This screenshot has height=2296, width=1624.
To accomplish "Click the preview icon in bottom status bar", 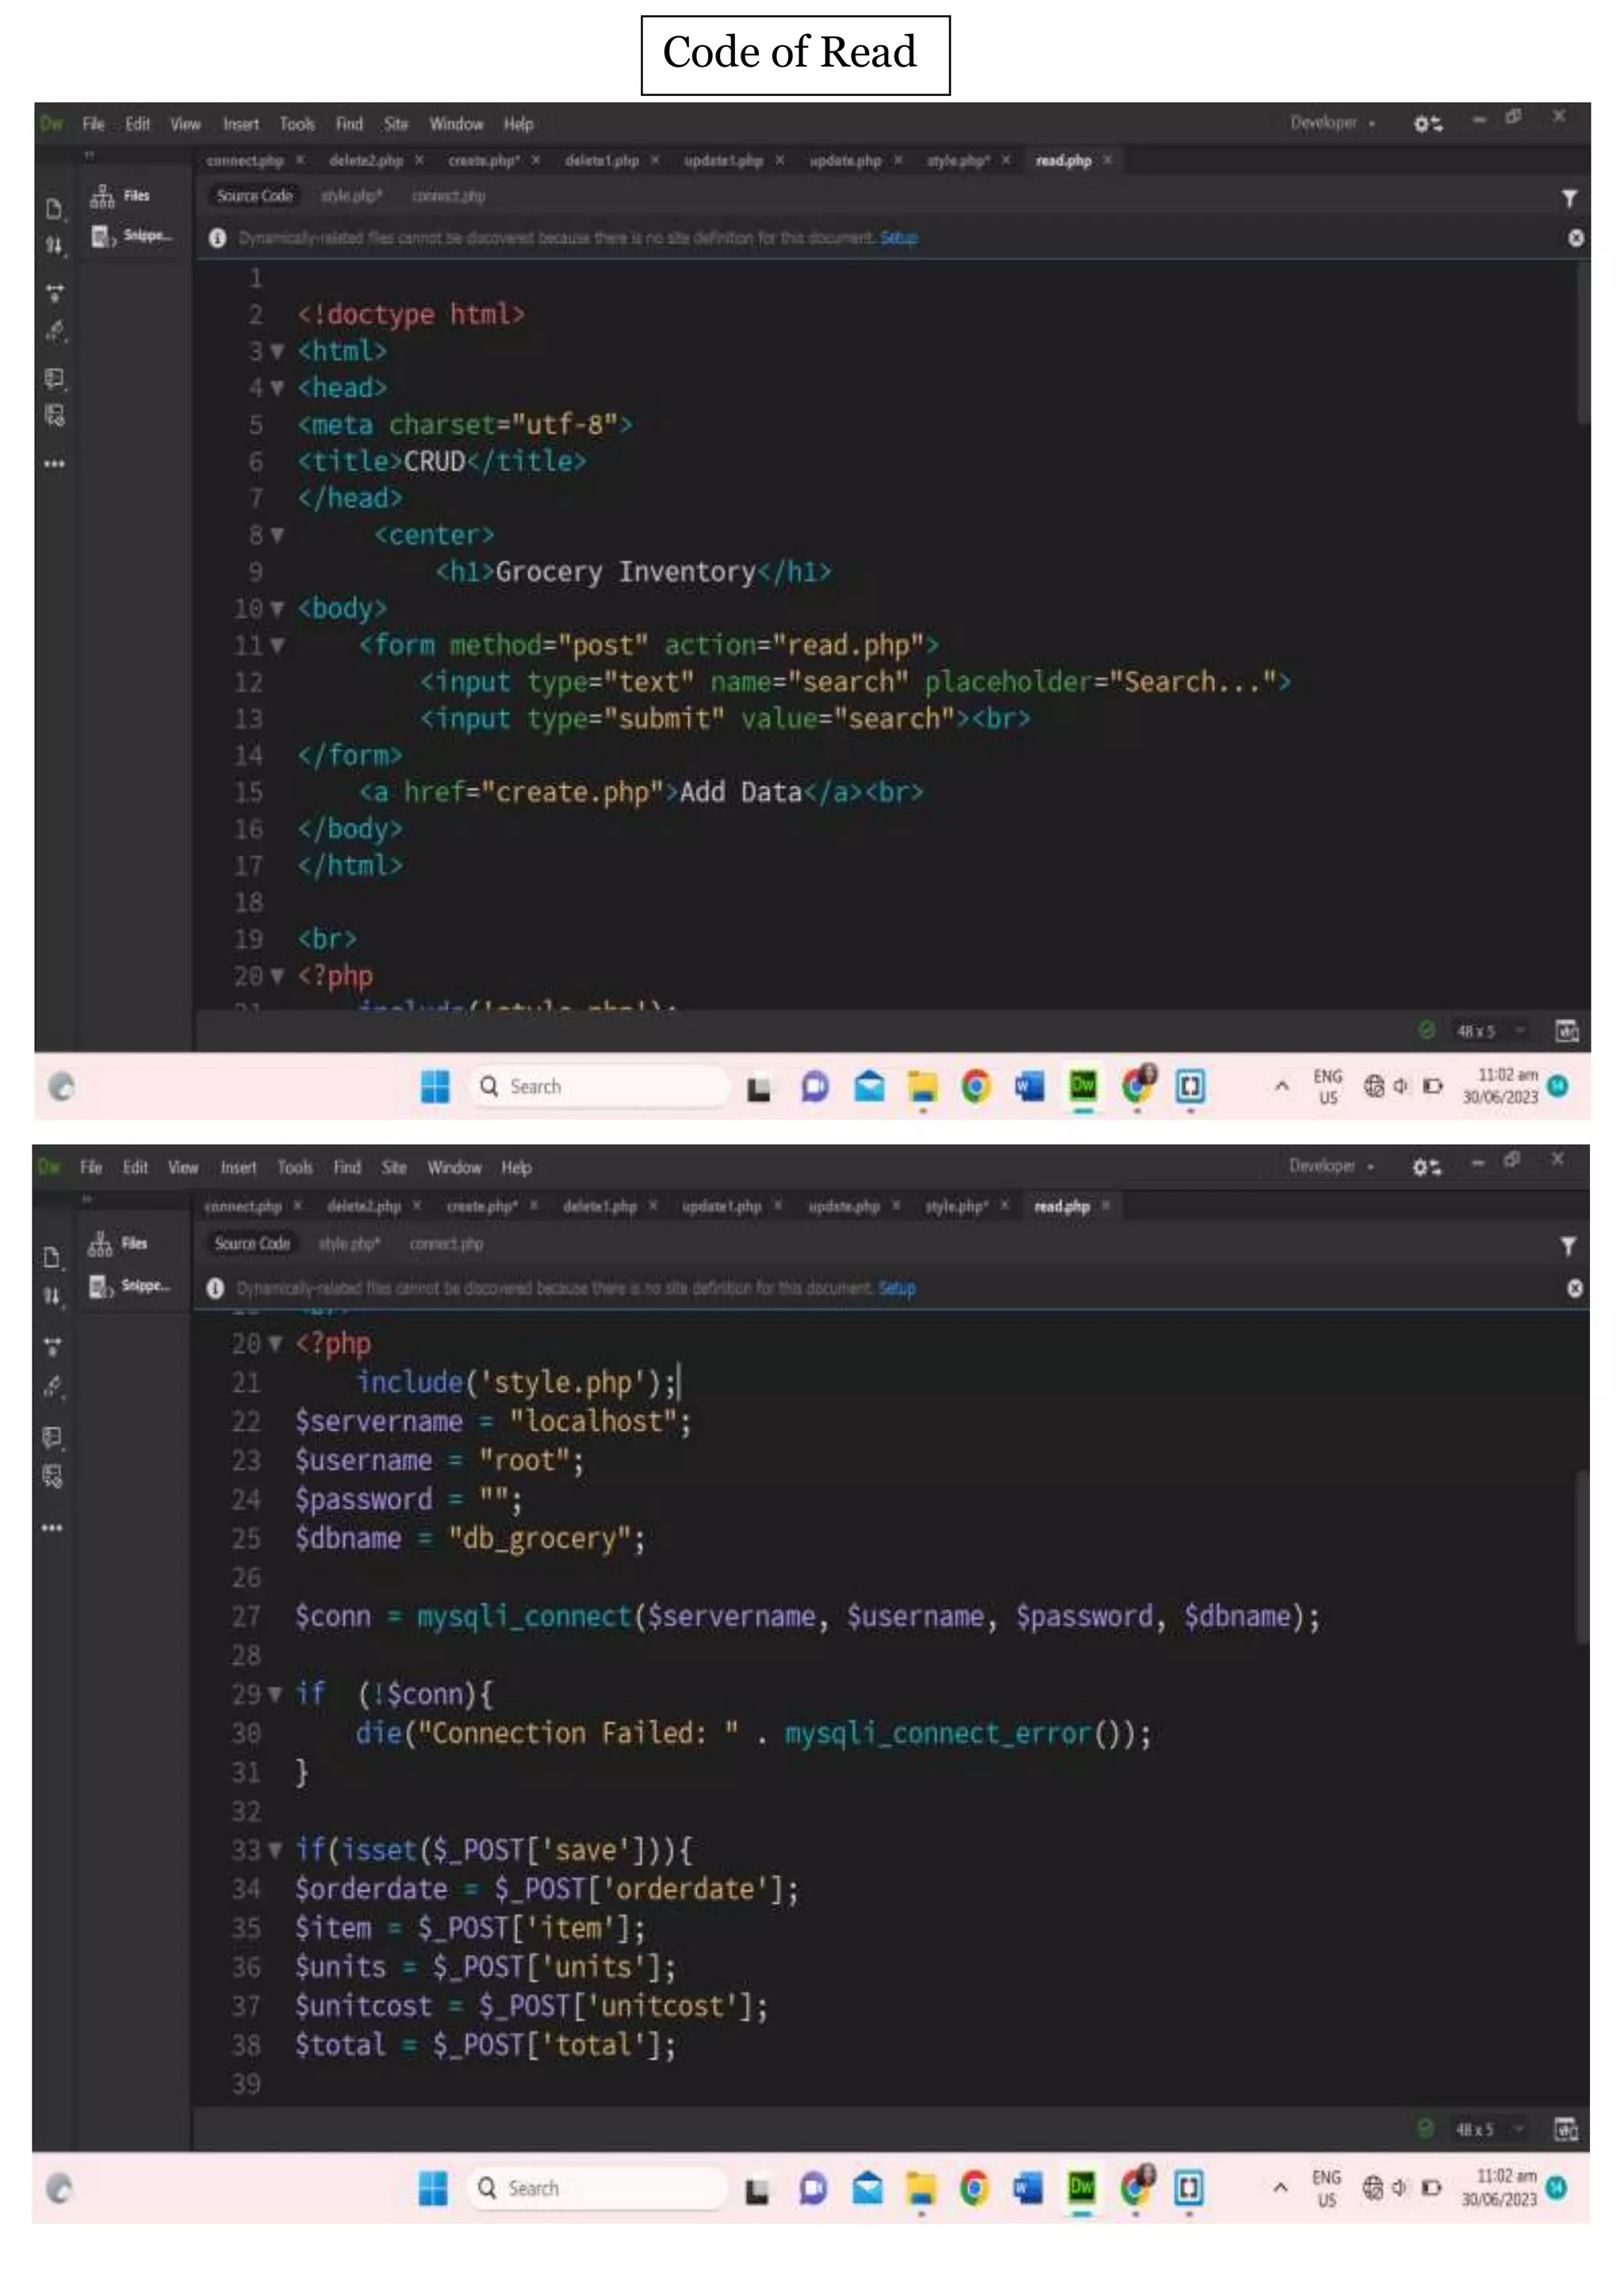I will (x=1566, y=2129).
